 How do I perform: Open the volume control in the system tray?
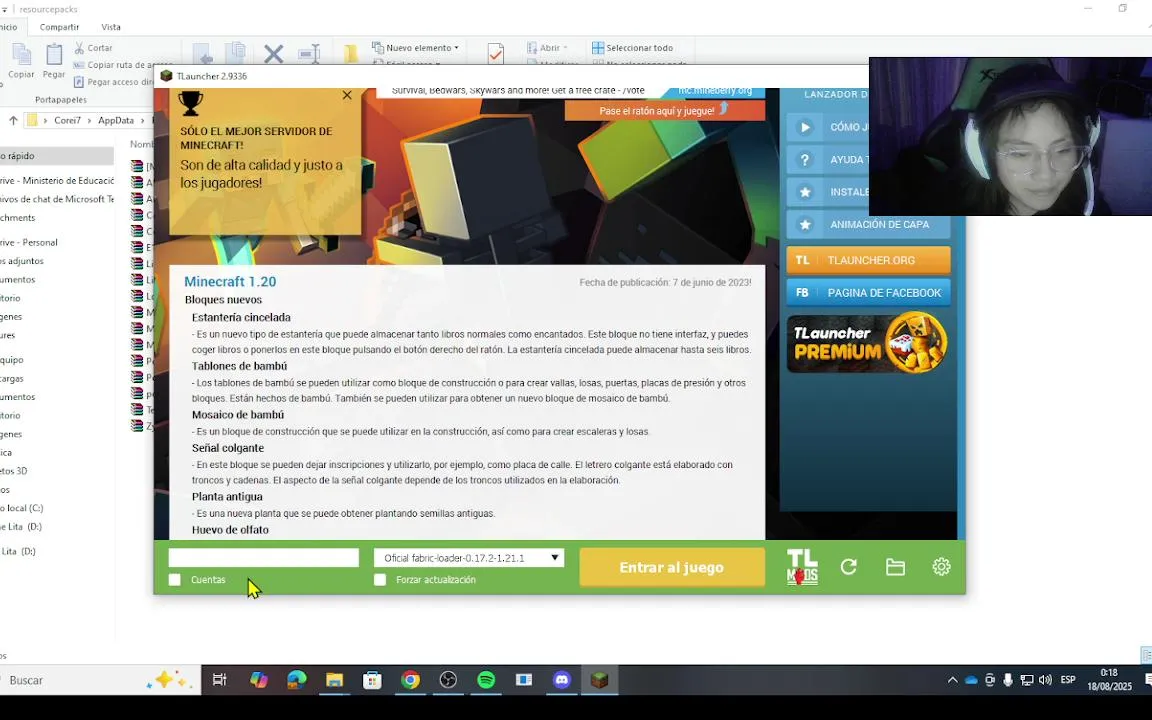pyautogui.click(x=1045, y=680)
